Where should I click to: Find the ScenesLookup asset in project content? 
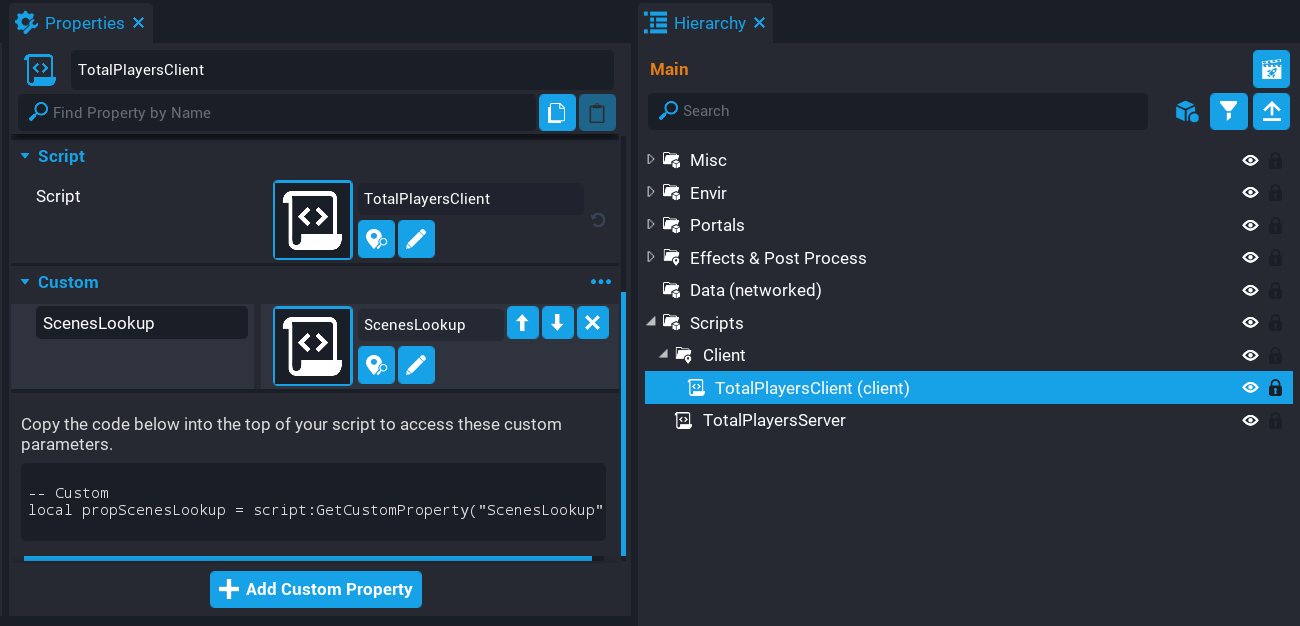click(x=376, y=366)
